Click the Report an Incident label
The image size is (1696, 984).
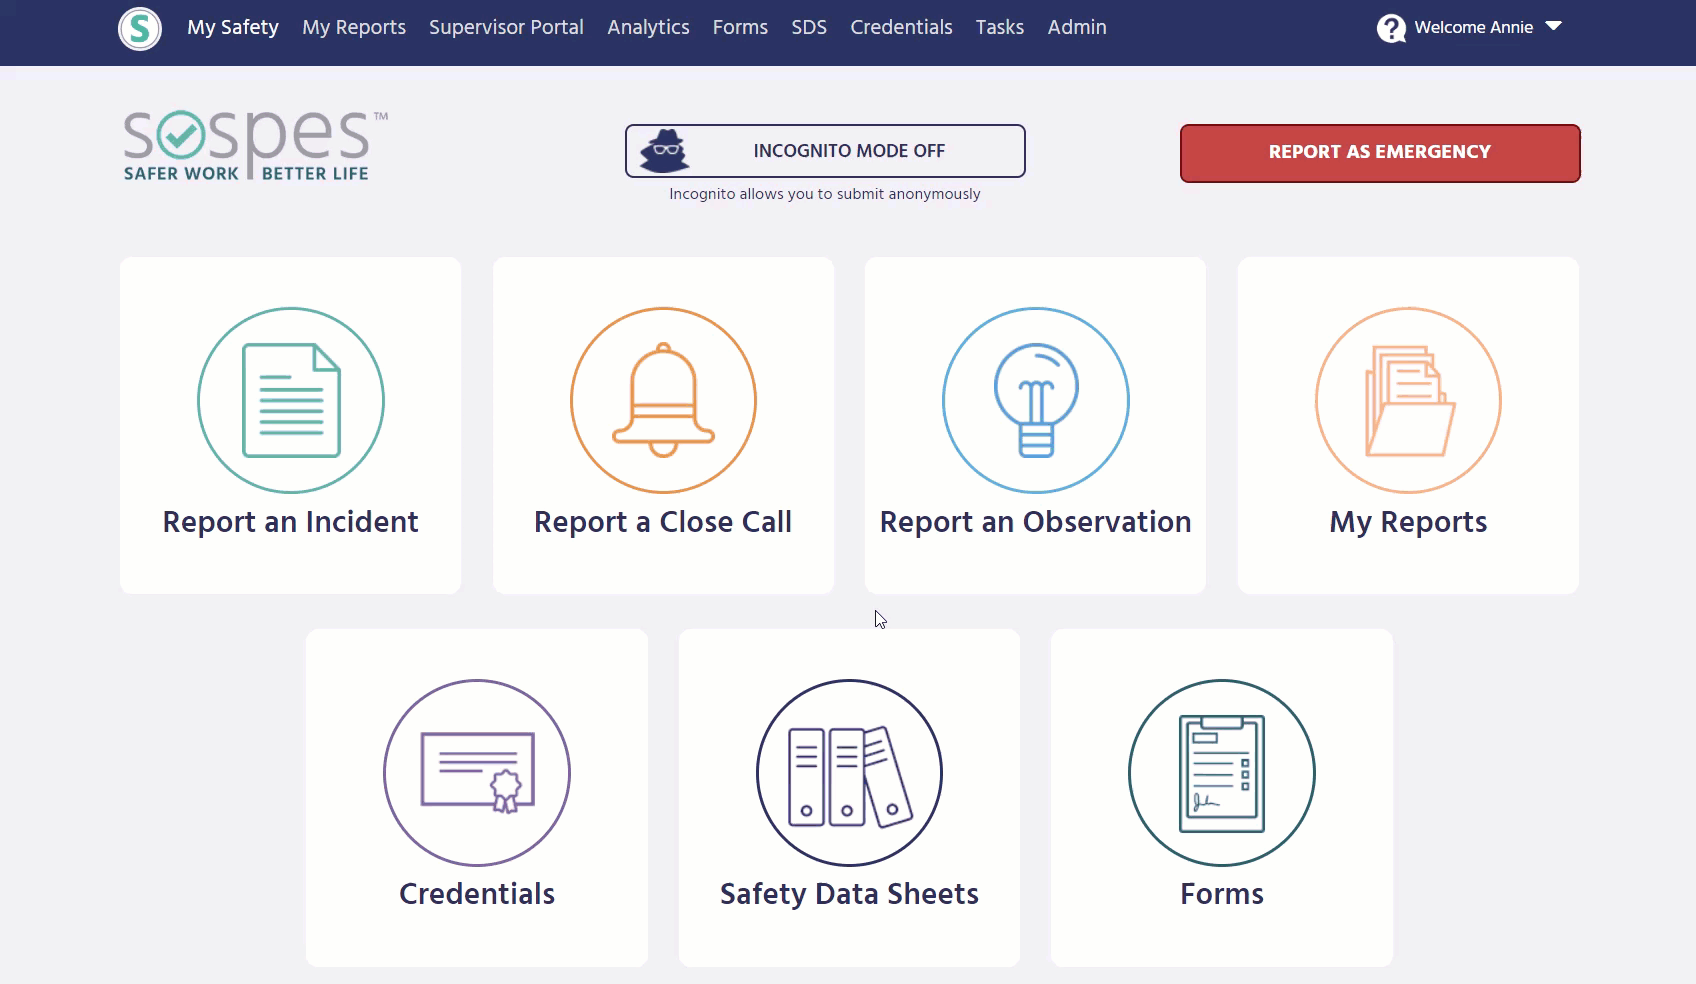tap(291, 522)
